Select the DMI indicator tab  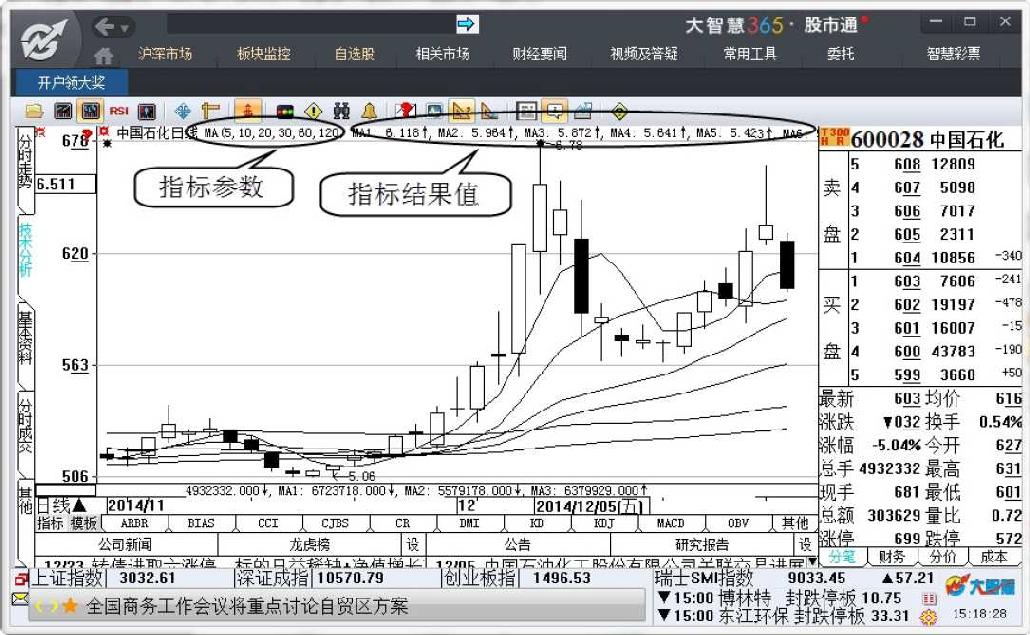point(469,523)
